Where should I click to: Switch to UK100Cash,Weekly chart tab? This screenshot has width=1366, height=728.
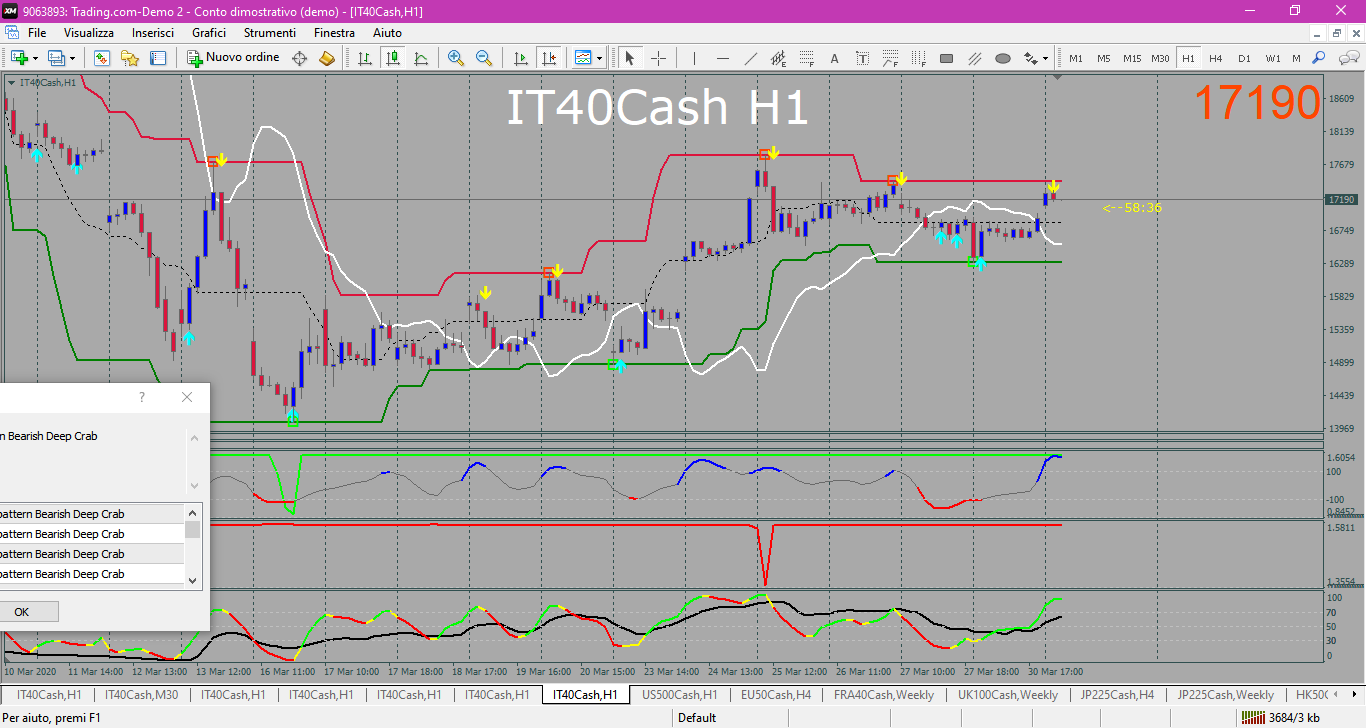point(1008,694)
